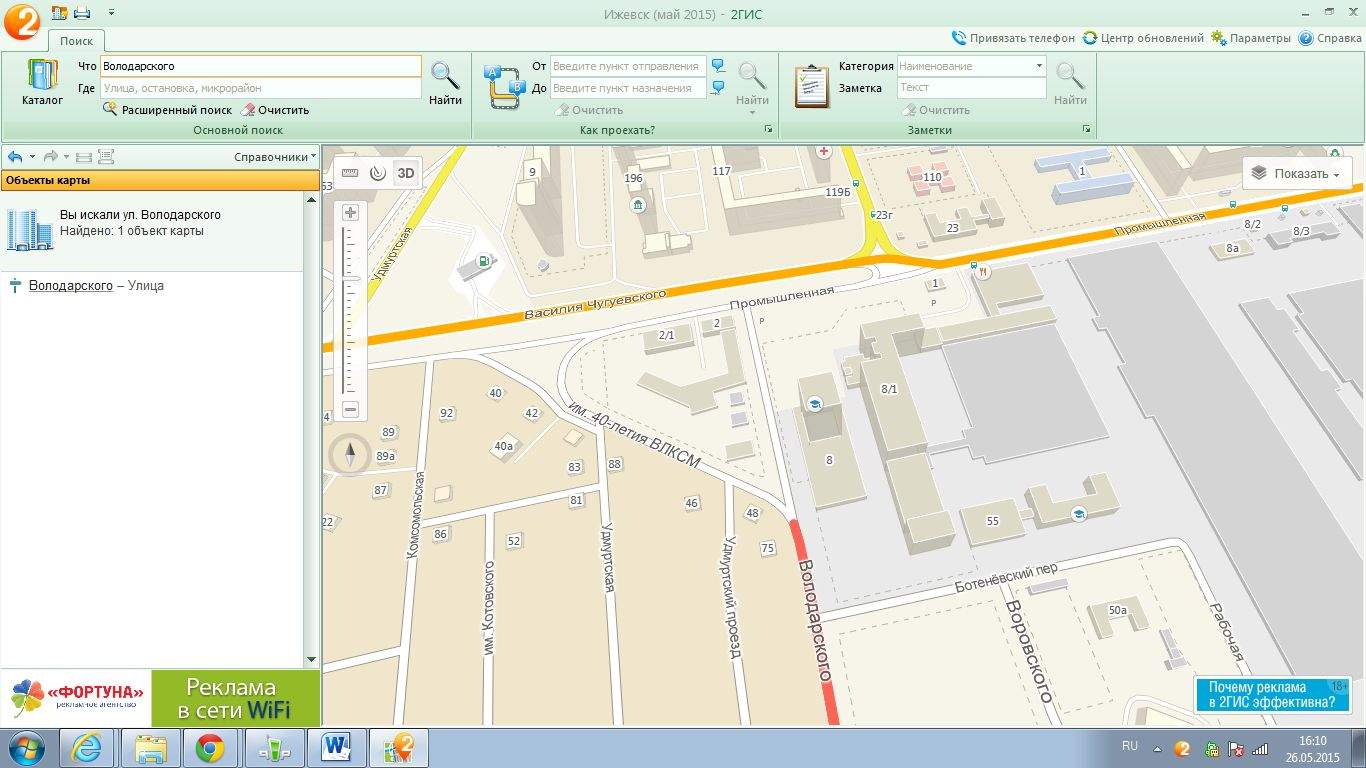Zoom out with the minus button
Viewport: 1366px width, 768px height.
350,409
